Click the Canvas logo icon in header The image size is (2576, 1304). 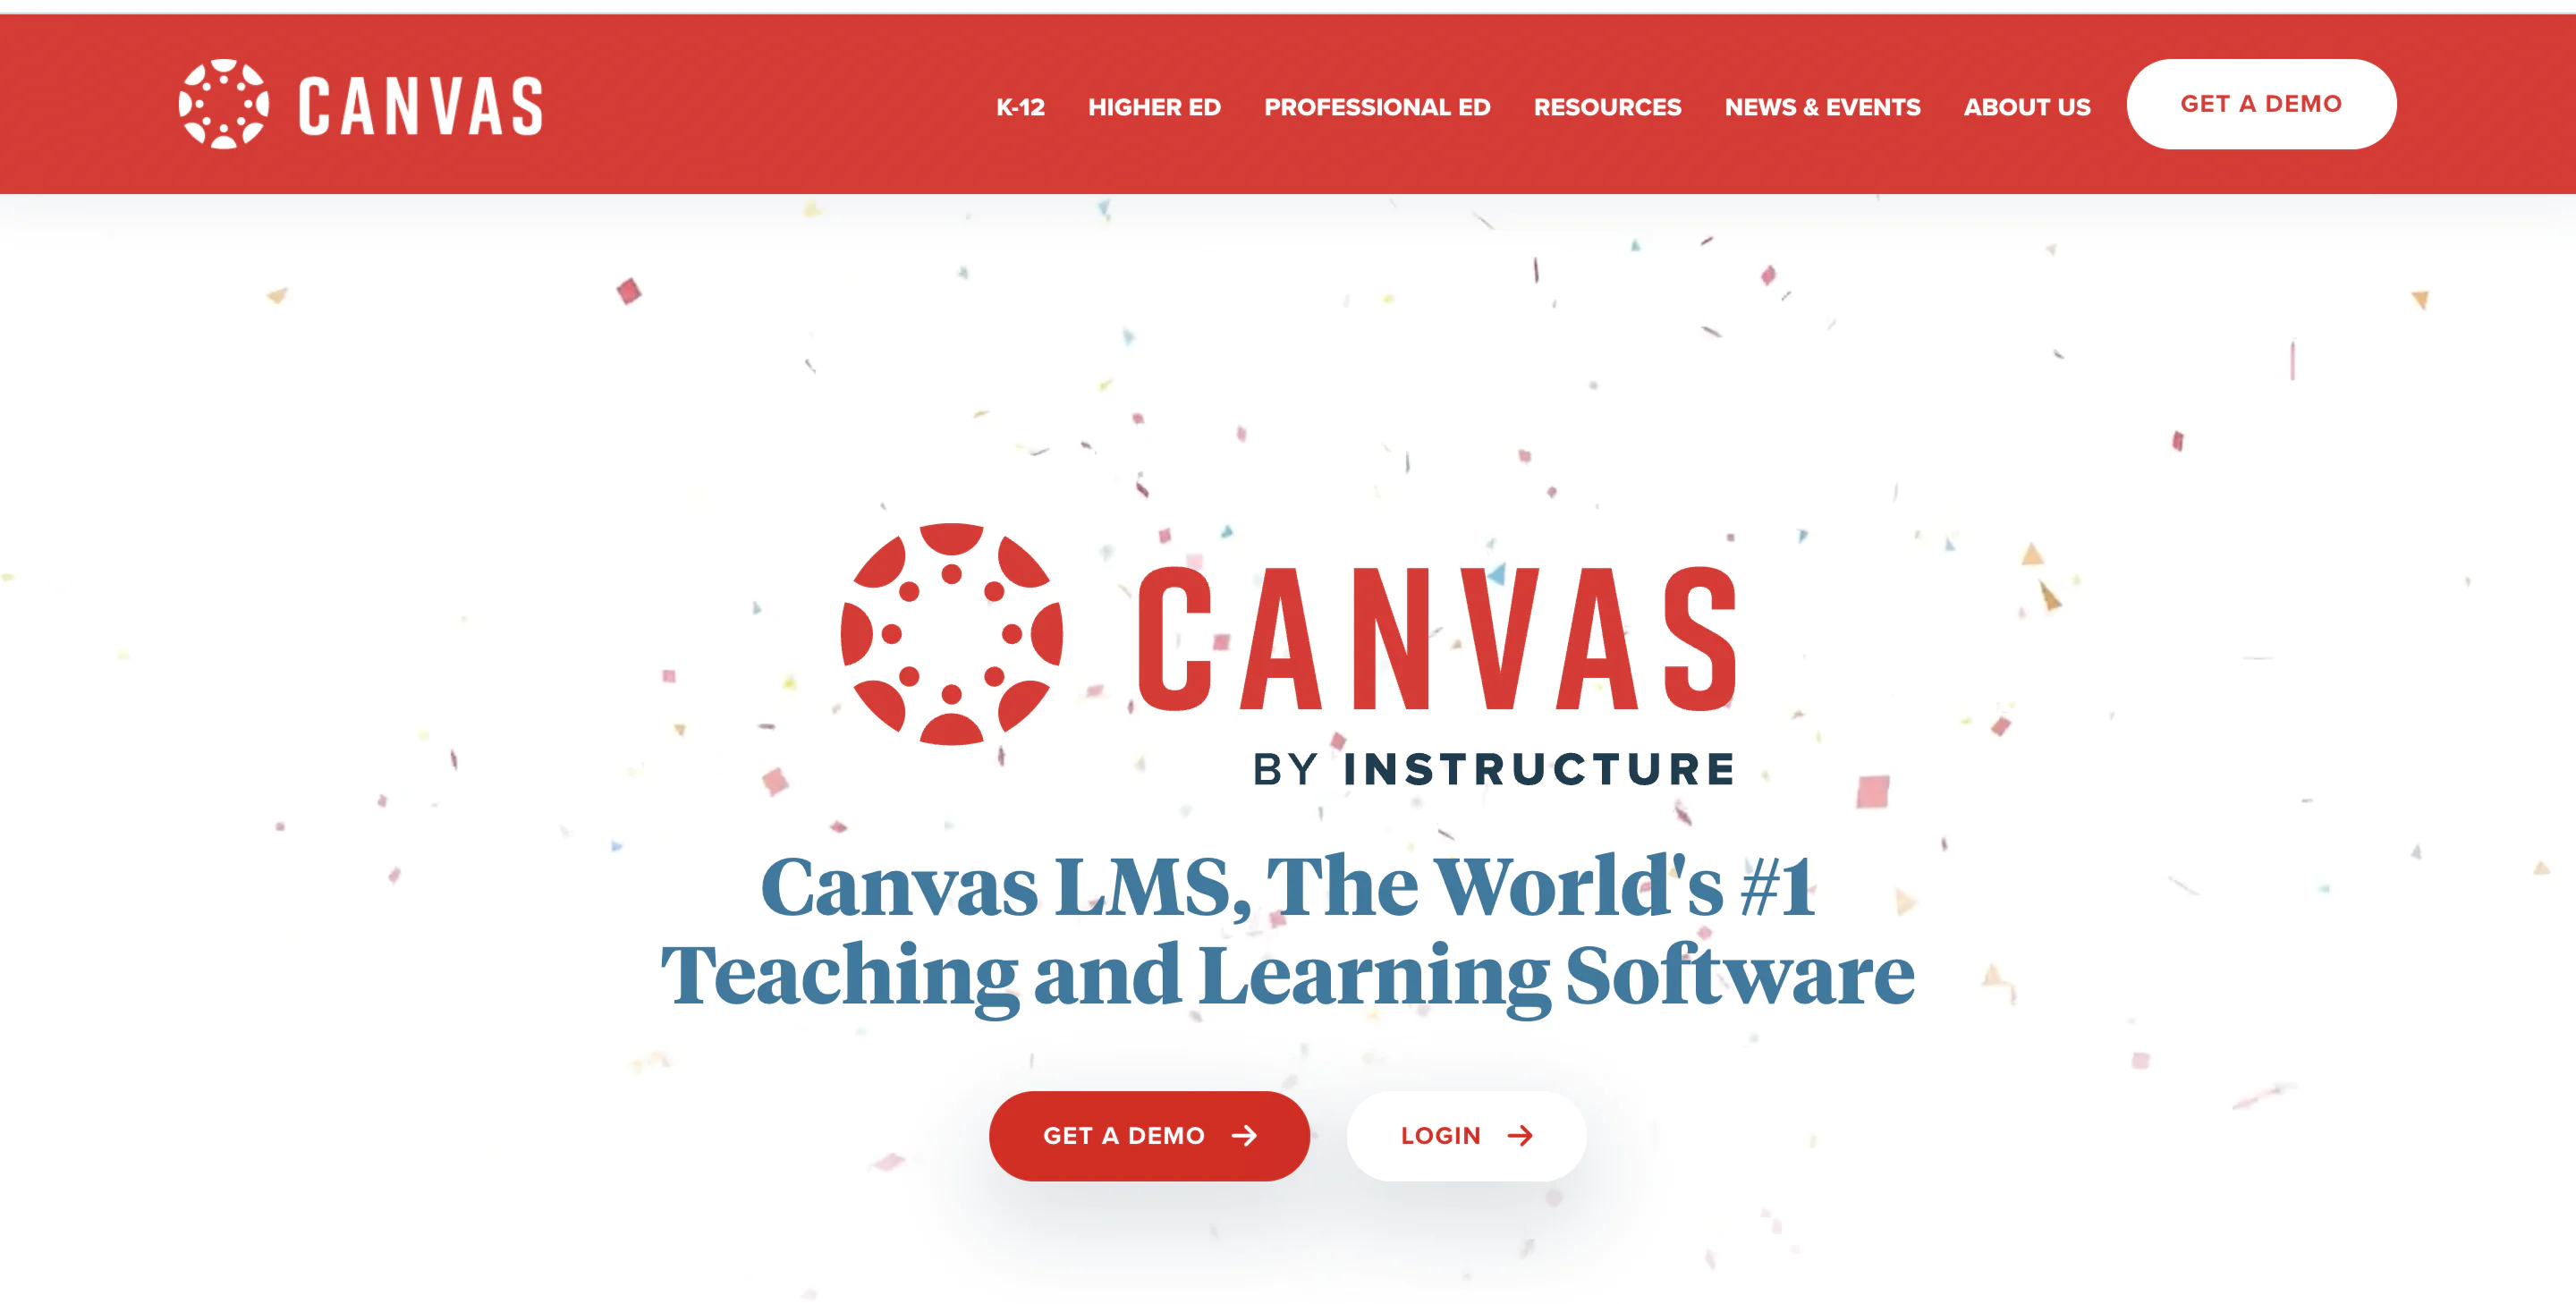[218, 103]
